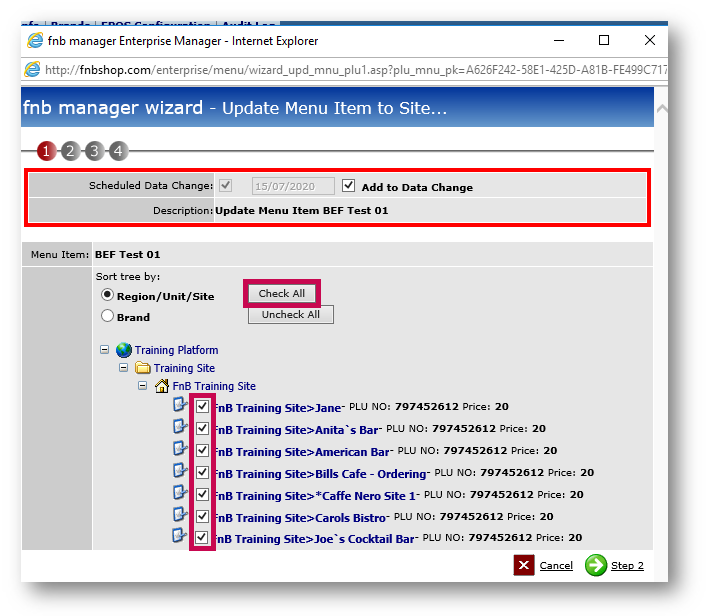Screen dimensions: 710x616
Task: Open the Training Site link
Action: (x=184, y=368)
